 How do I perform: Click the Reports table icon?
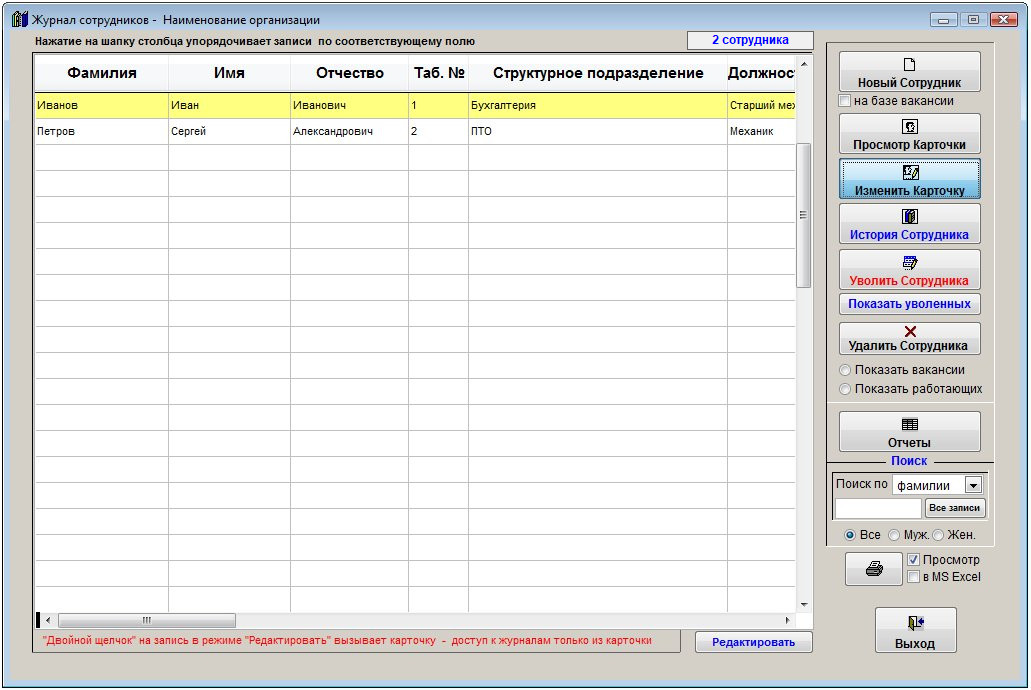[910, 424]
